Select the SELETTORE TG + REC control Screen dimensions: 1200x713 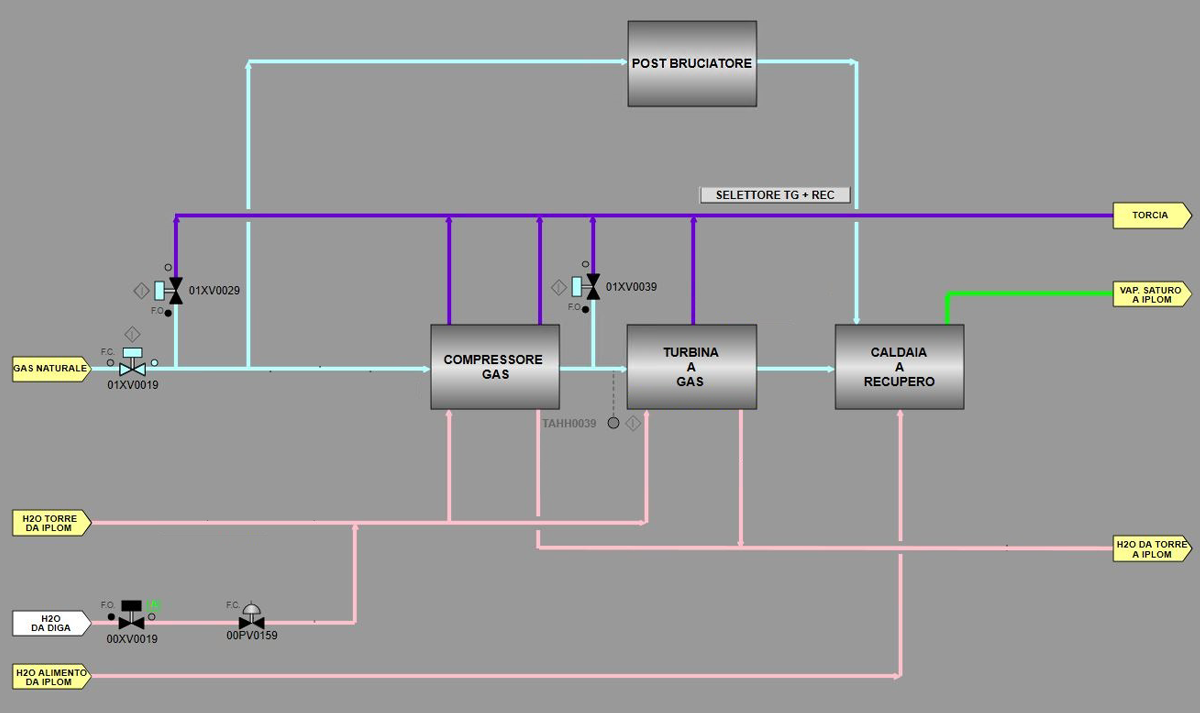(775, 195)
